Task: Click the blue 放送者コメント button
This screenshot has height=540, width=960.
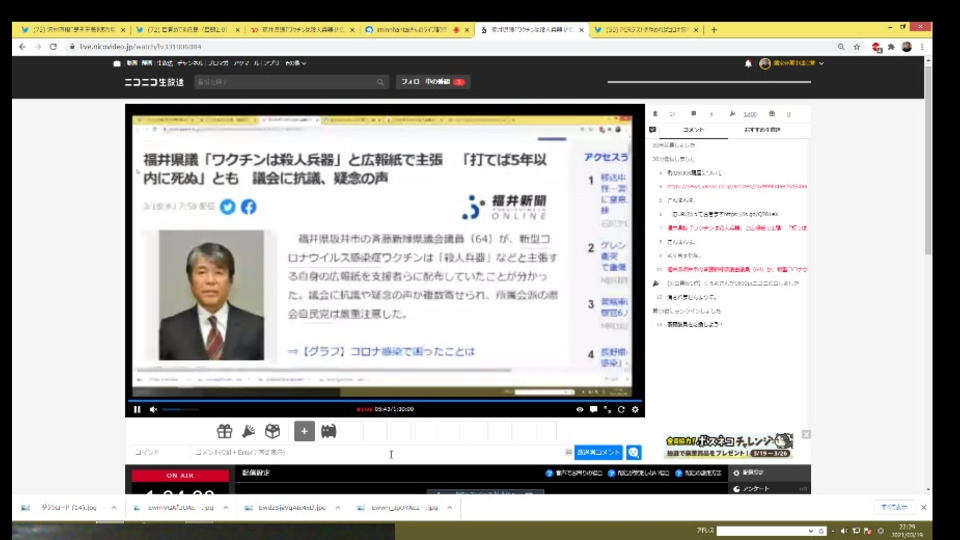Action: click(598, 453)
